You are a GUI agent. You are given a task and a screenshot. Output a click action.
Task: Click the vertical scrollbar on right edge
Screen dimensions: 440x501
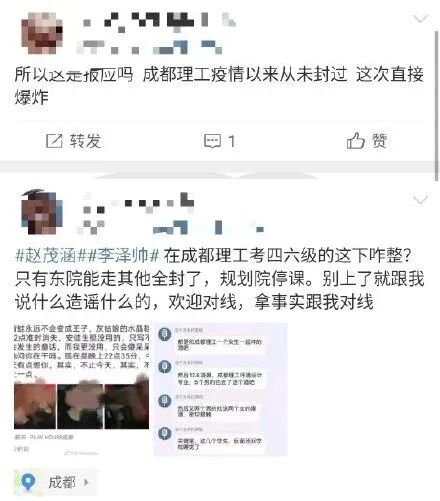436,106
